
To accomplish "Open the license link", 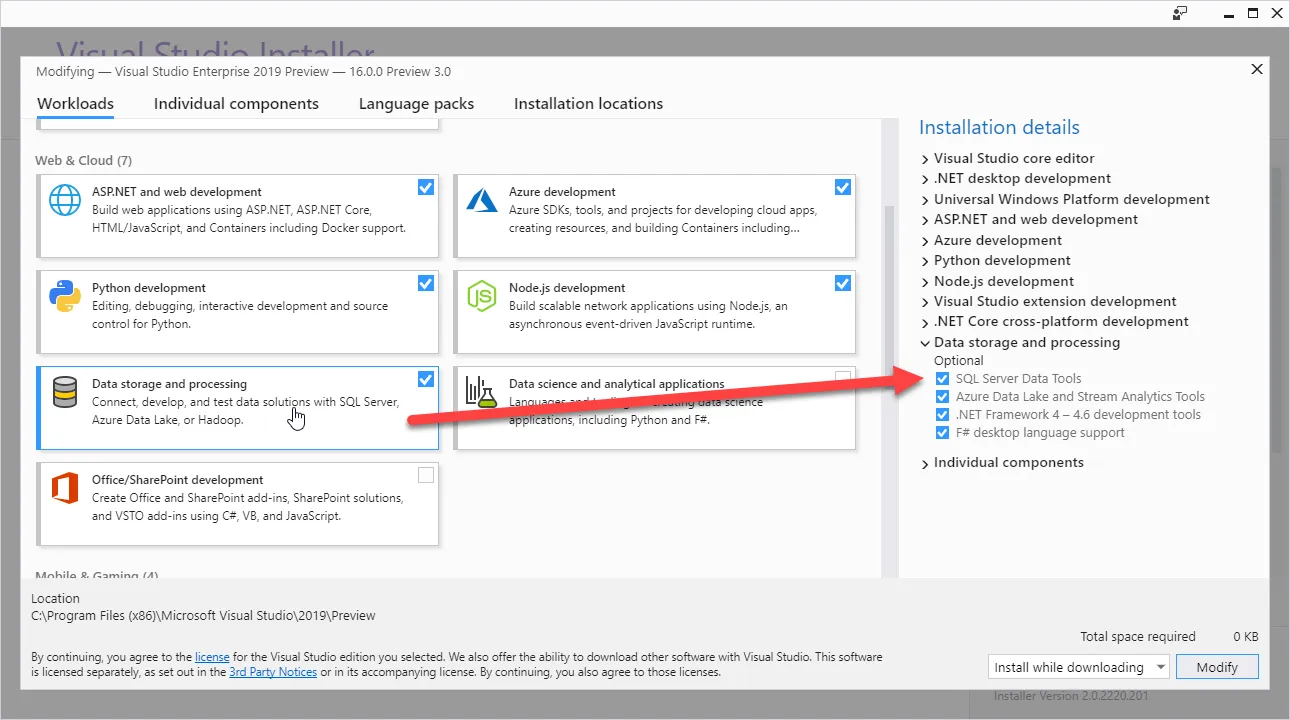I will coord(212,657).
